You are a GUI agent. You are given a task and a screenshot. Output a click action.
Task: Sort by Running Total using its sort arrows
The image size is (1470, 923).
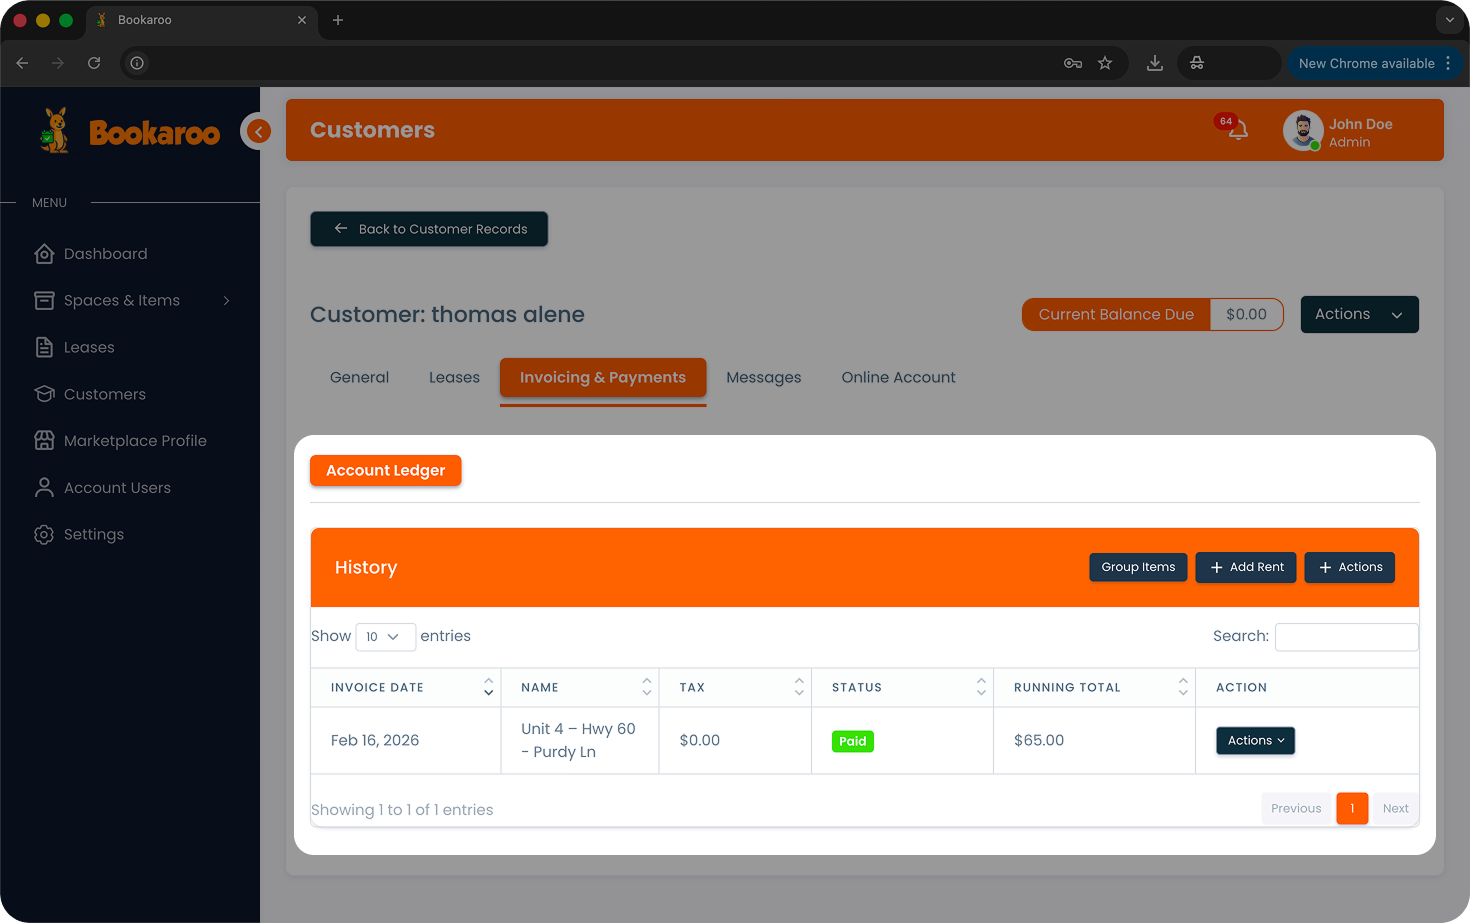pyautogui.click(x=1182, y=687)
